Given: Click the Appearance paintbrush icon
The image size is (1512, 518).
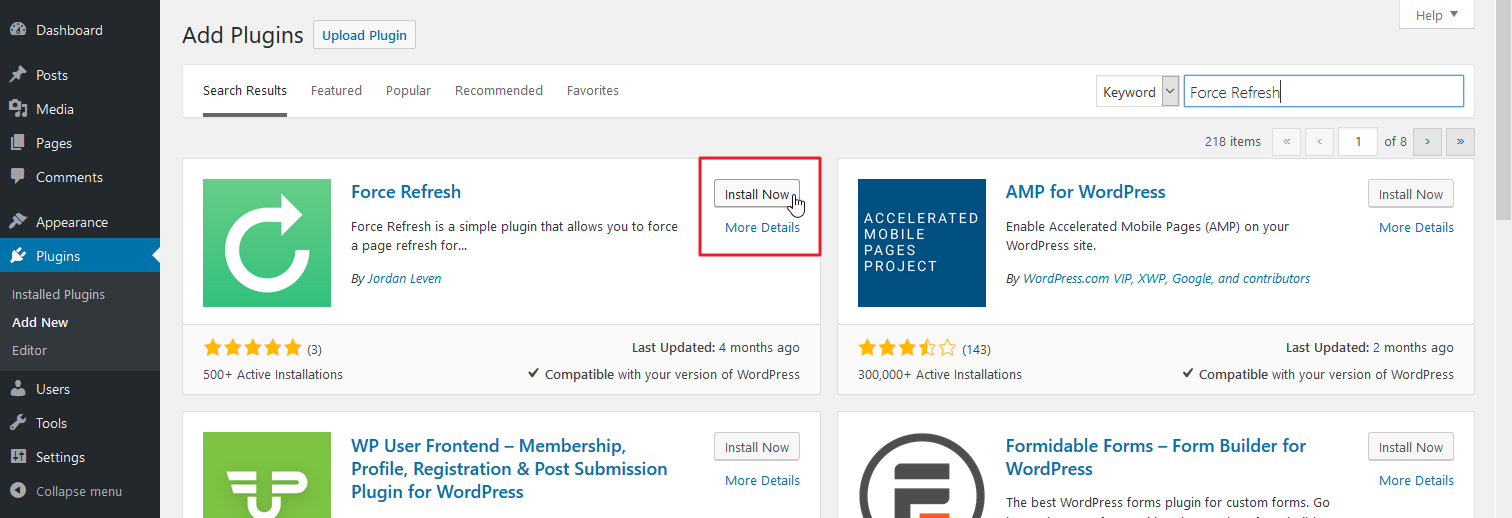Looking at the screenshot, I should click(x=18, y=222).
